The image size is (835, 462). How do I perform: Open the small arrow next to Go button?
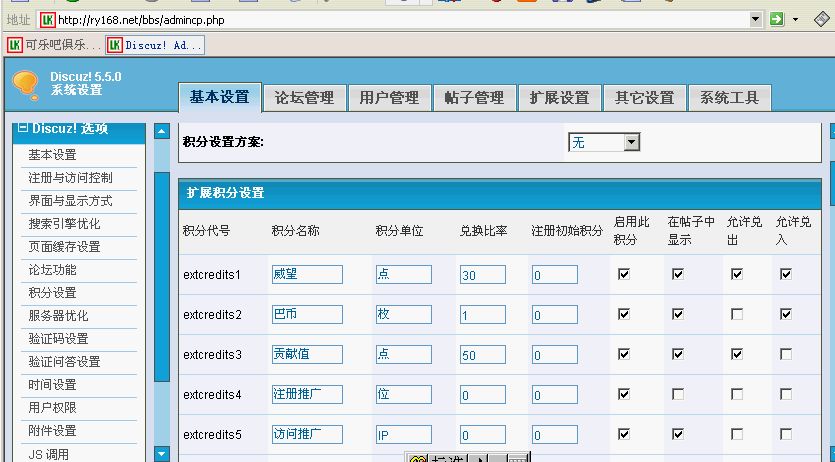point(796,20)
